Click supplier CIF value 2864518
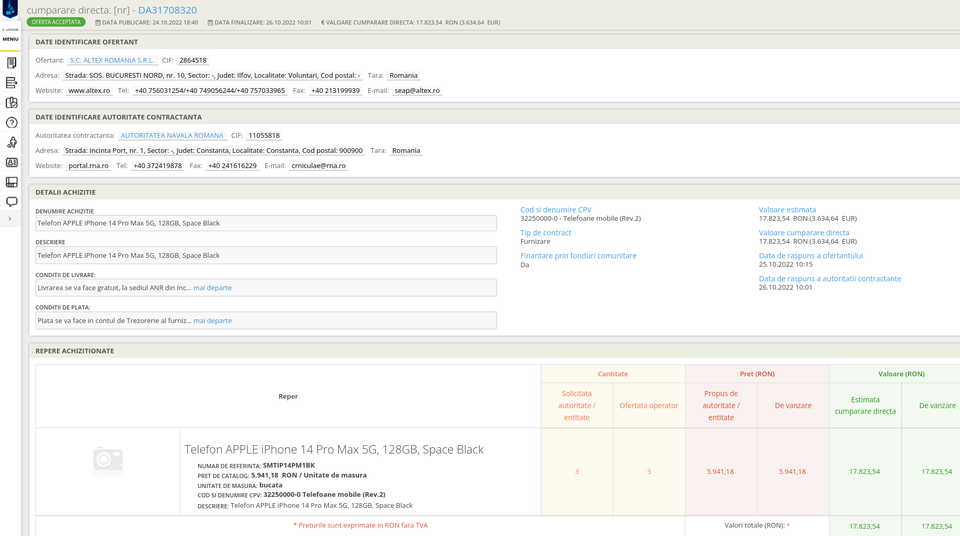 click(193, 61)
